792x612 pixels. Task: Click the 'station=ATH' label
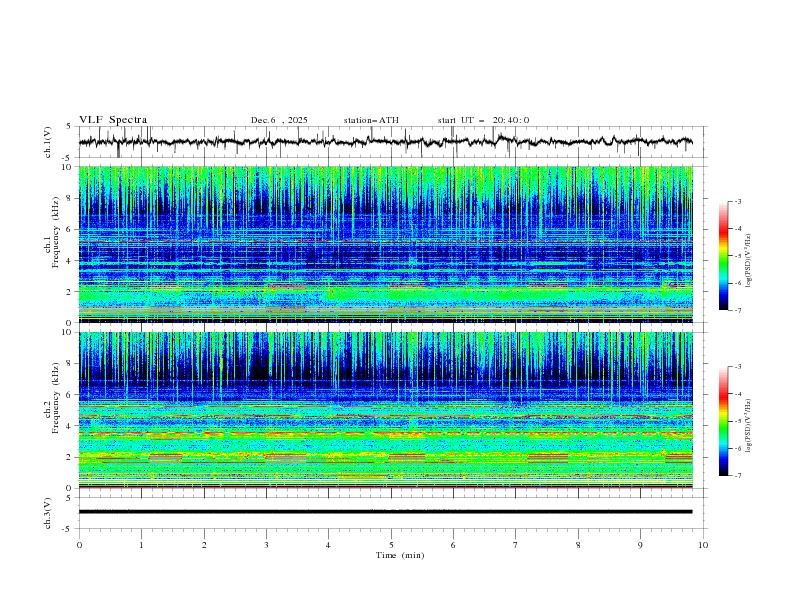click(x=371, y=120)
